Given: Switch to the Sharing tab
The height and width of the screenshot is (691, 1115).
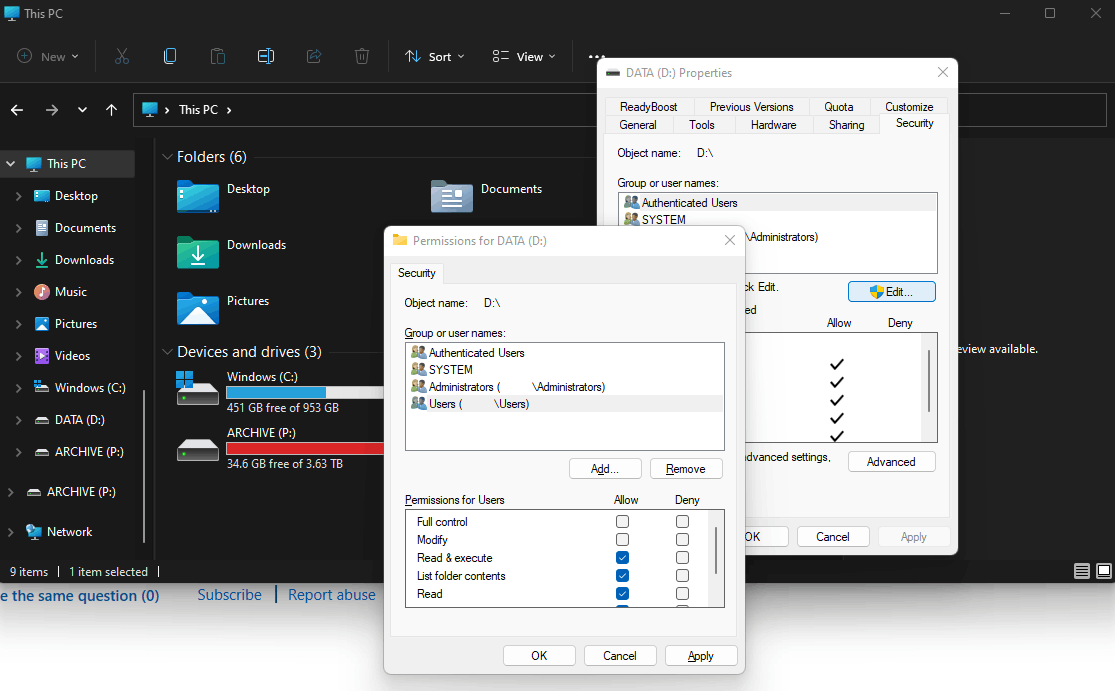Looking at the screenshot, I should 846,124.
